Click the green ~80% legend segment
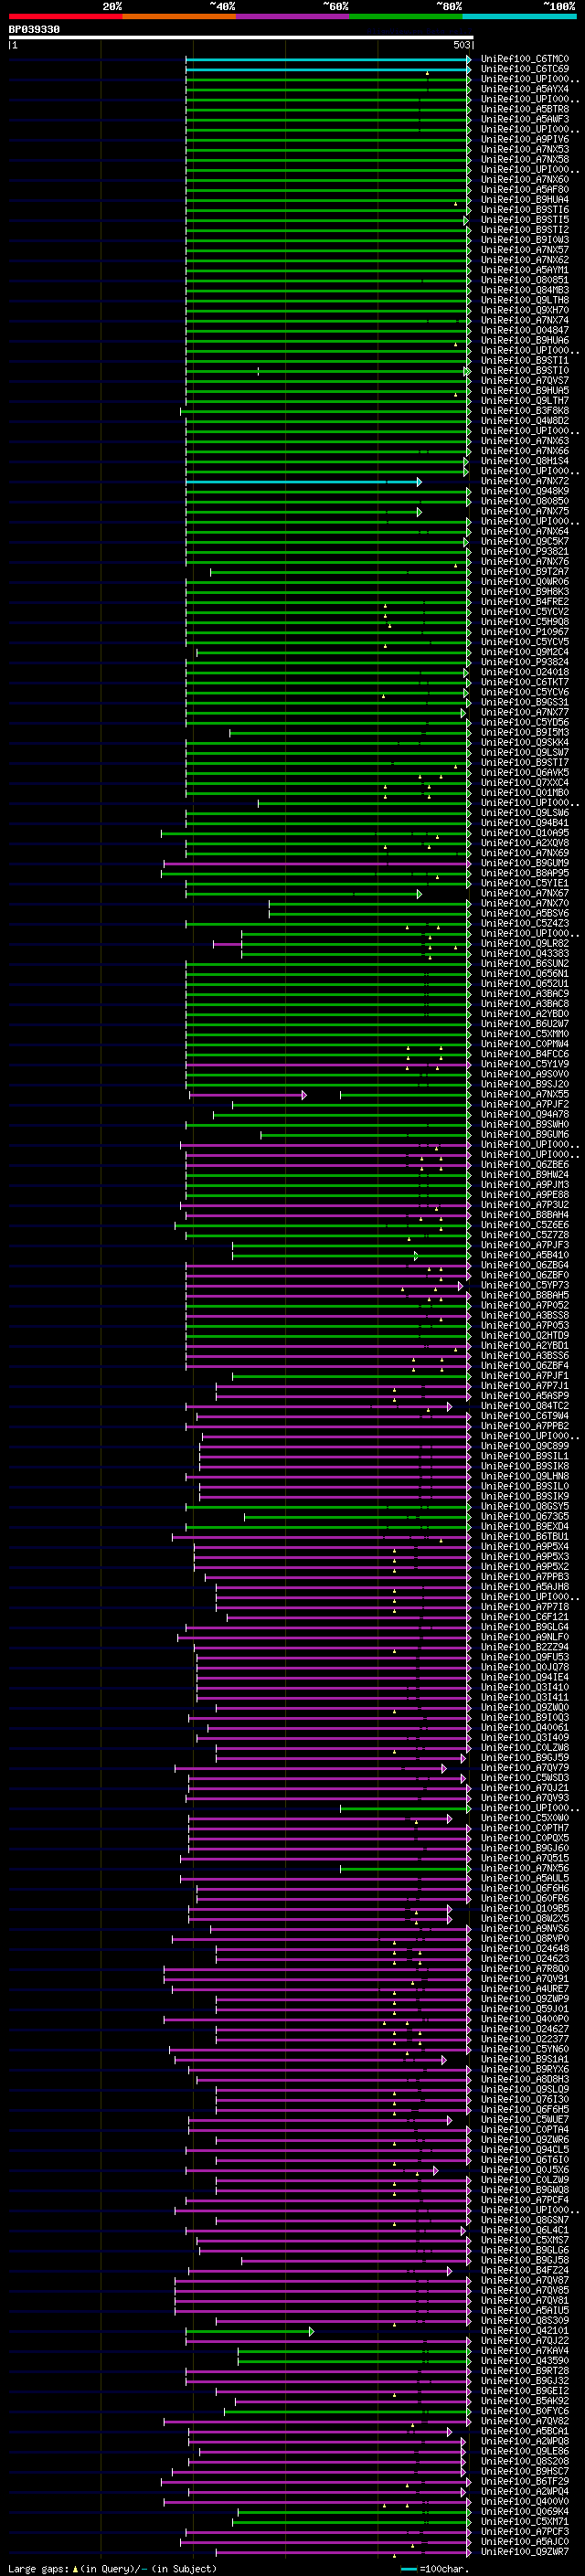The image size is (585, 2576). (x=406, y=16)
